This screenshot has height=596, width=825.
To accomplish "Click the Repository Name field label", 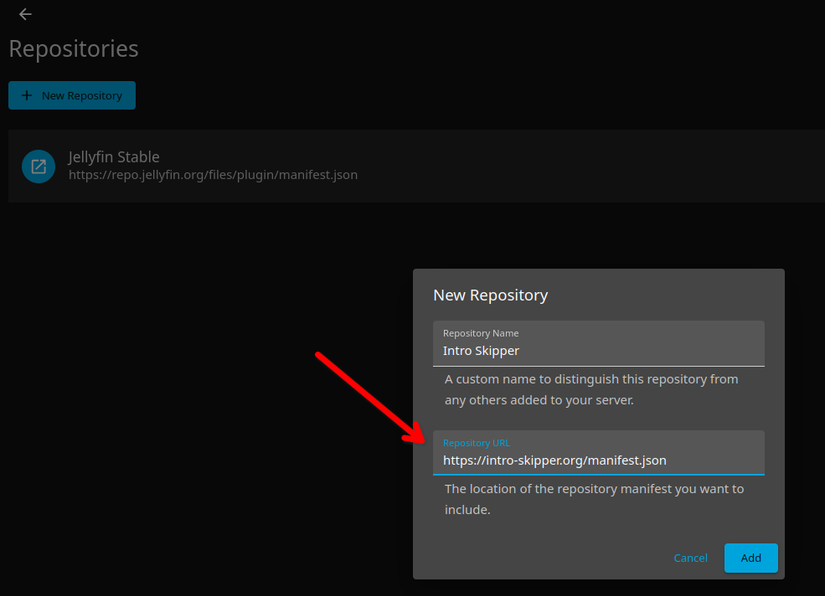I will point(481,333).
